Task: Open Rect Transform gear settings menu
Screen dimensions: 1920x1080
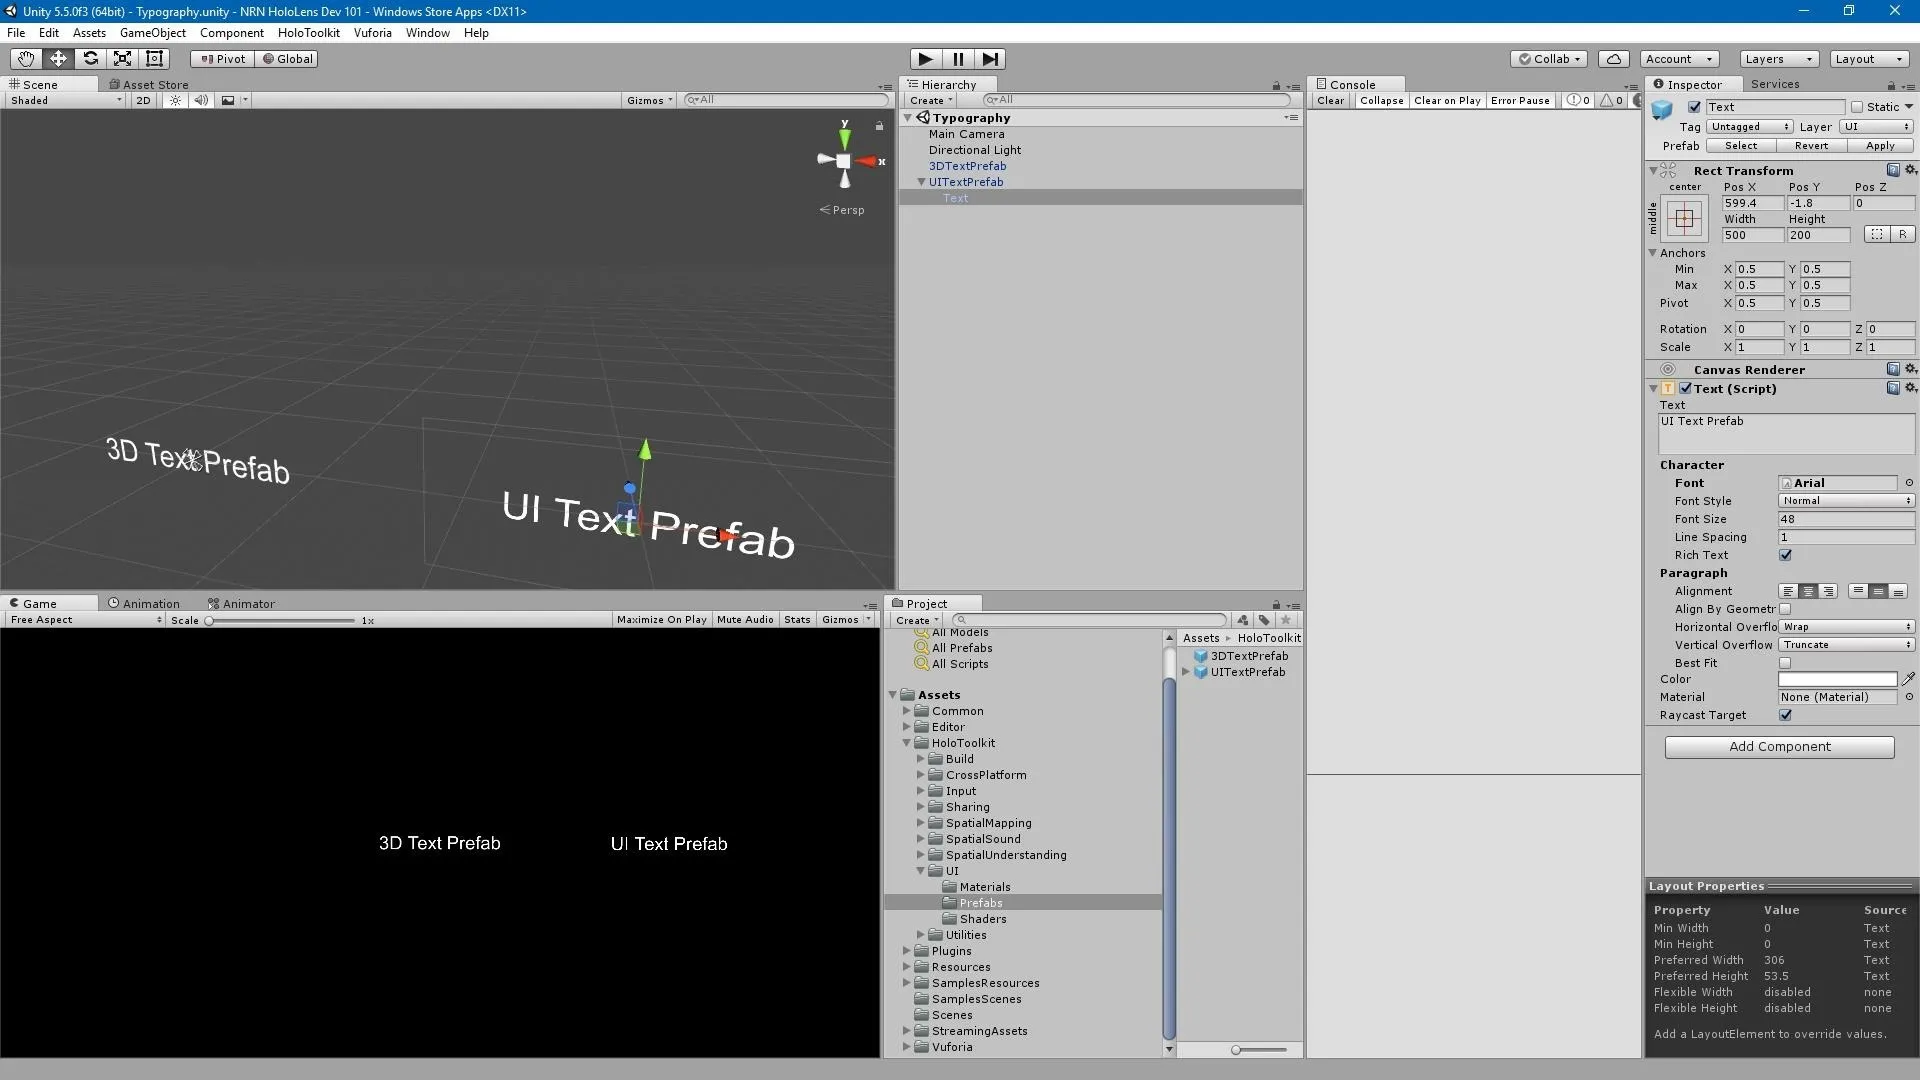Action: coord(1910,170)
